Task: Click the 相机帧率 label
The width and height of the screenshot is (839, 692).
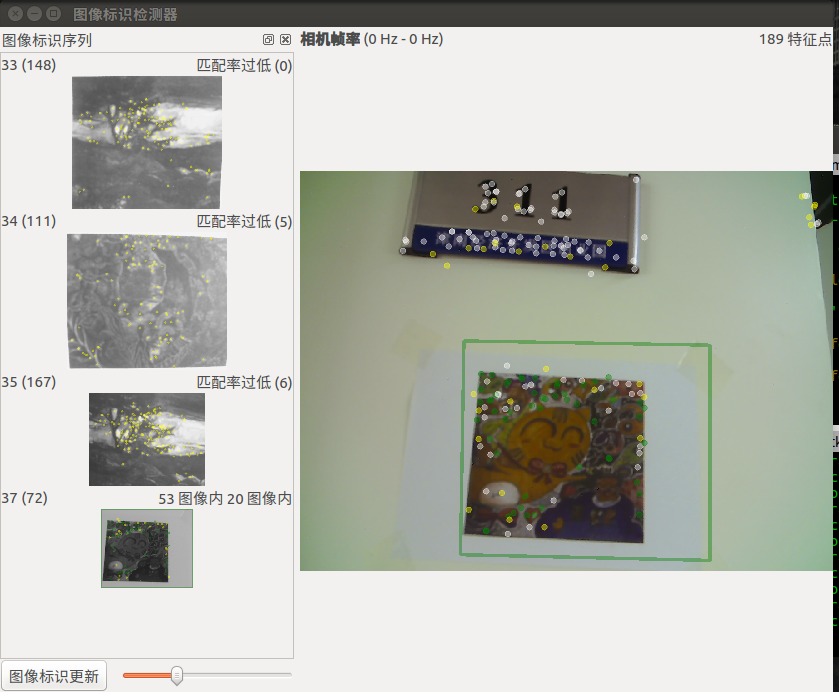Action: click(x=330, y=39)
